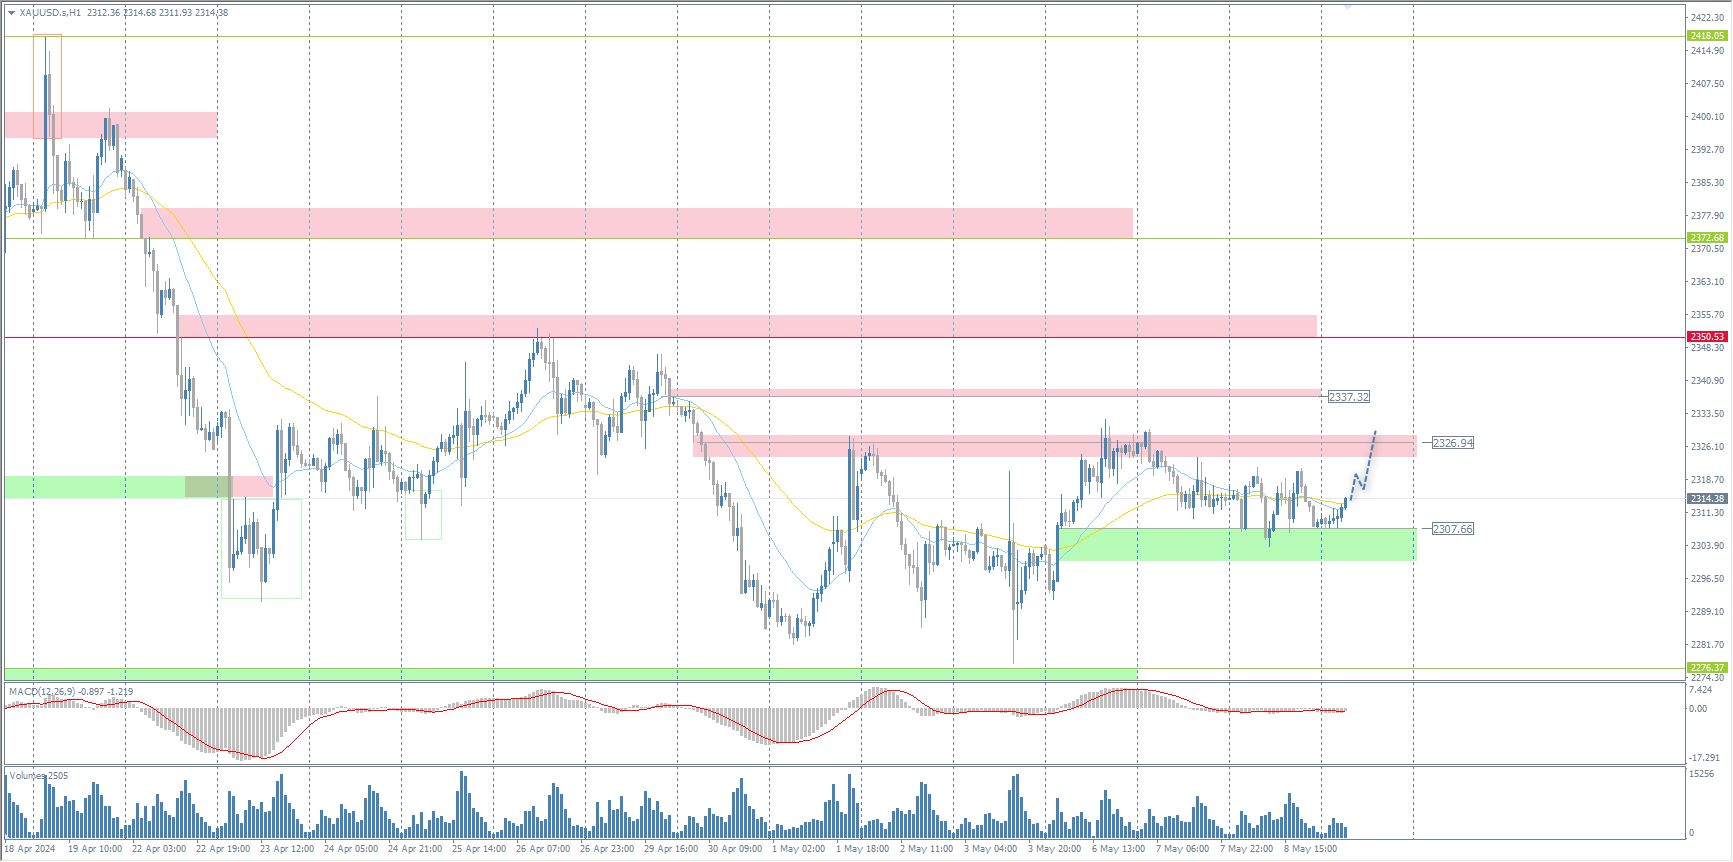The width and height of the screenshot is (1733, 862).
Task: Select the pink supply zone at 2326.94
Action: (1055, 446)
